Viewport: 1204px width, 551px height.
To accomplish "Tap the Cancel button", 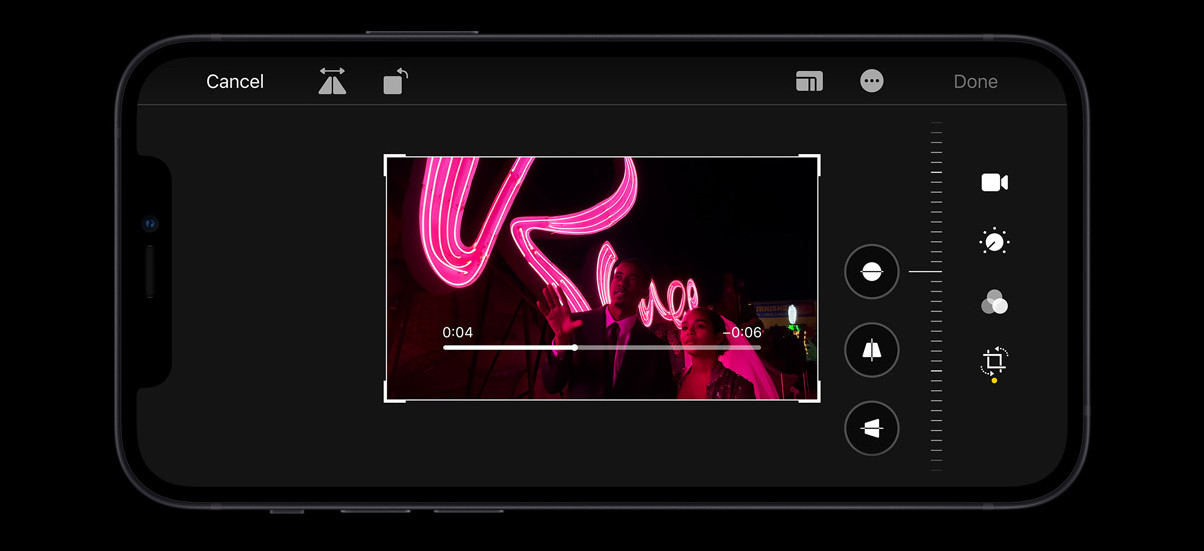I will coord(235,82).
